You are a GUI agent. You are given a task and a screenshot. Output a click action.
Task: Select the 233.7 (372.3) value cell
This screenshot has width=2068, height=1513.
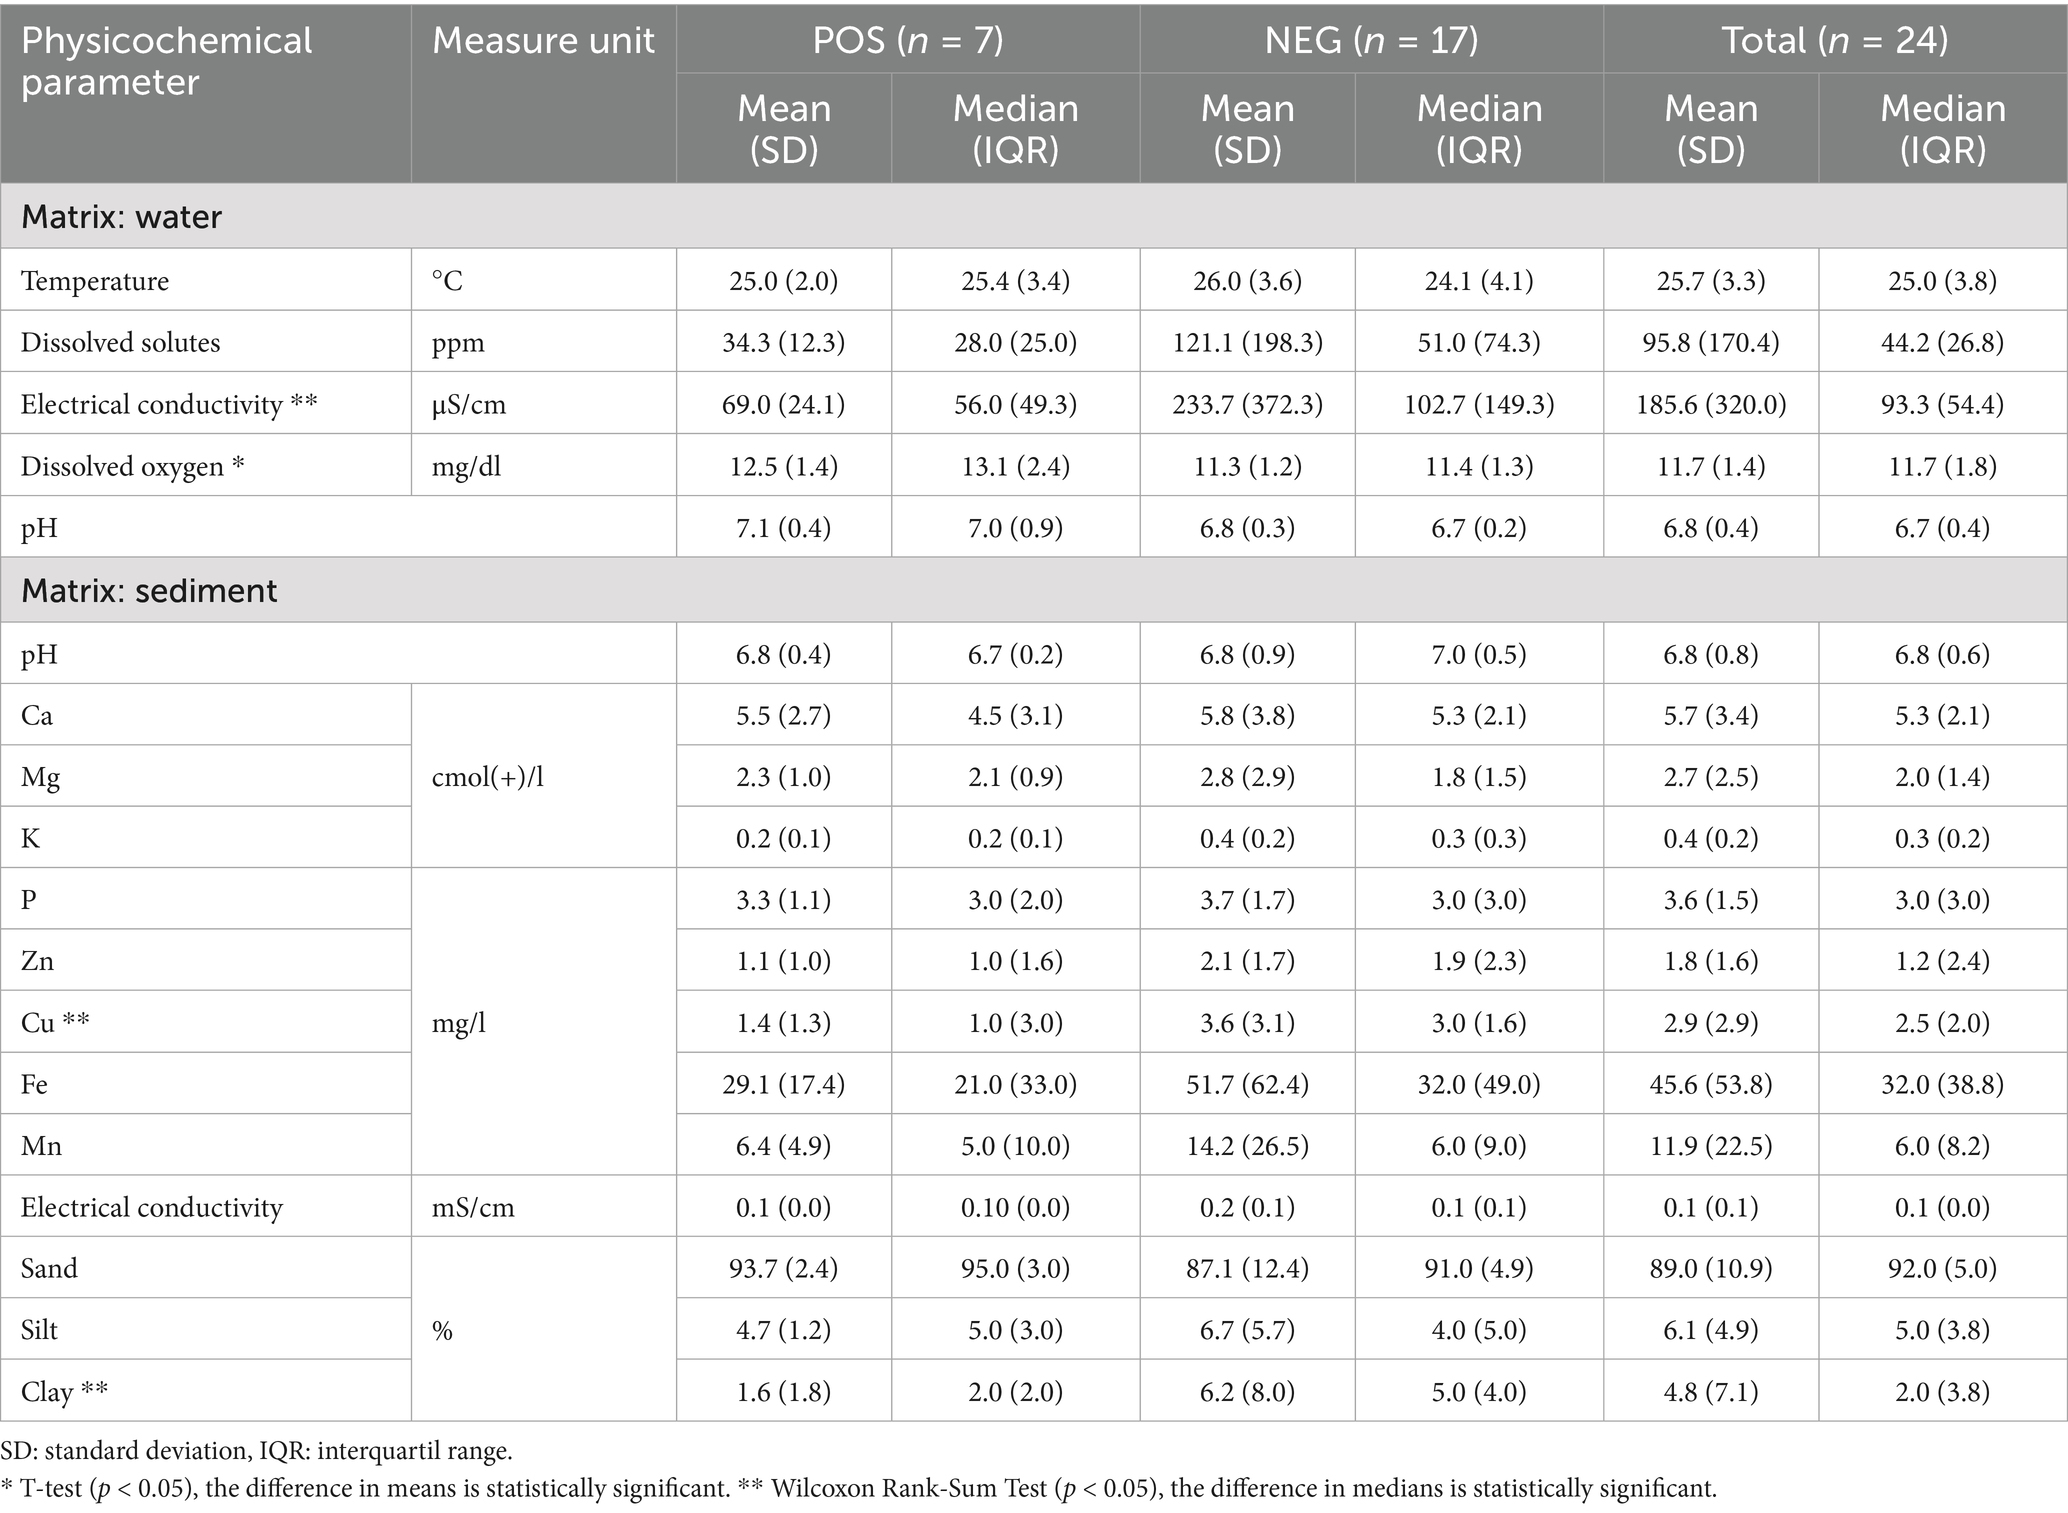pos(1247,405)
